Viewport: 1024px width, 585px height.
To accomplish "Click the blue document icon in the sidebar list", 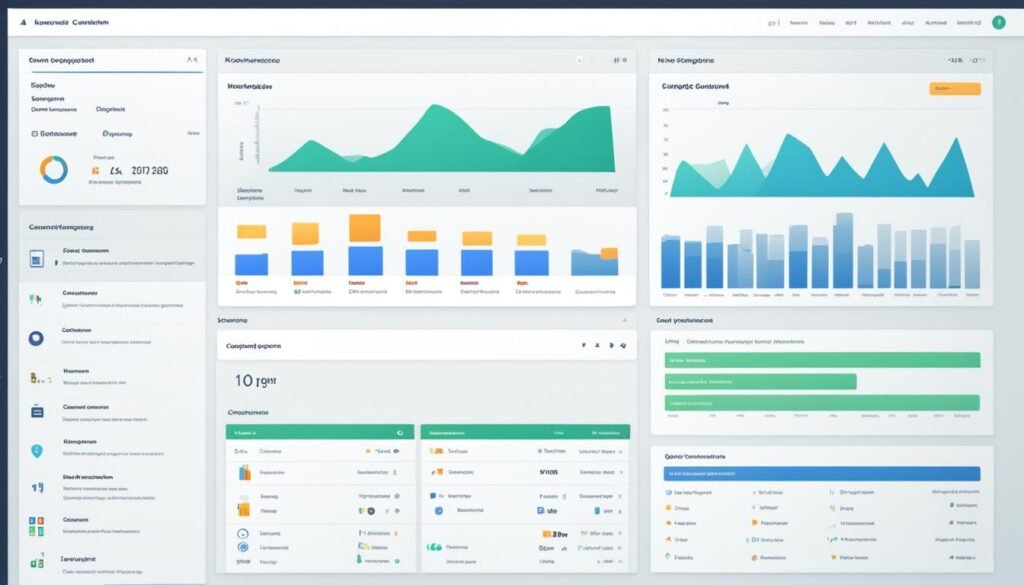I will pyautogui.click(x=36, y=260).
